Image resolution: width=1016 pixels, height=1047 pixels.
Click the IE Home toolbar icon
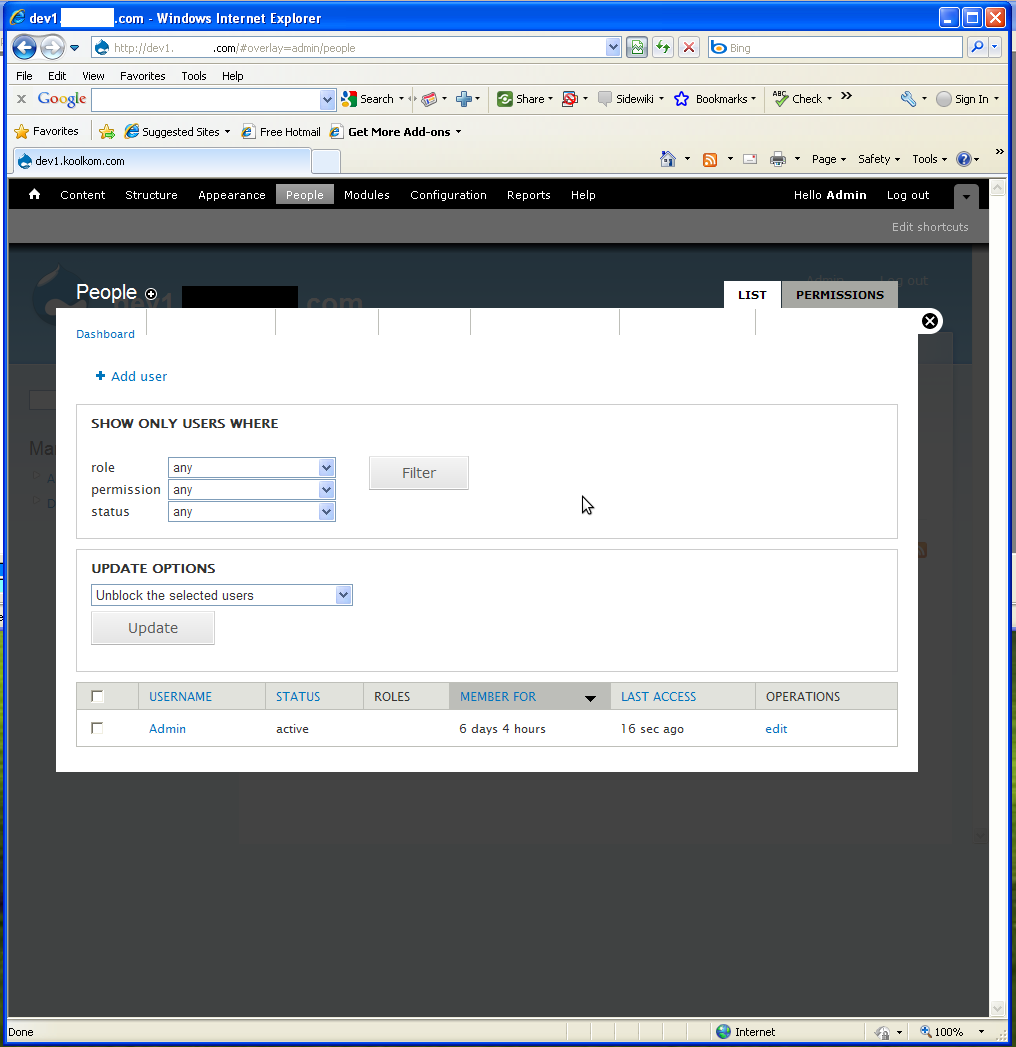[668, 159]
